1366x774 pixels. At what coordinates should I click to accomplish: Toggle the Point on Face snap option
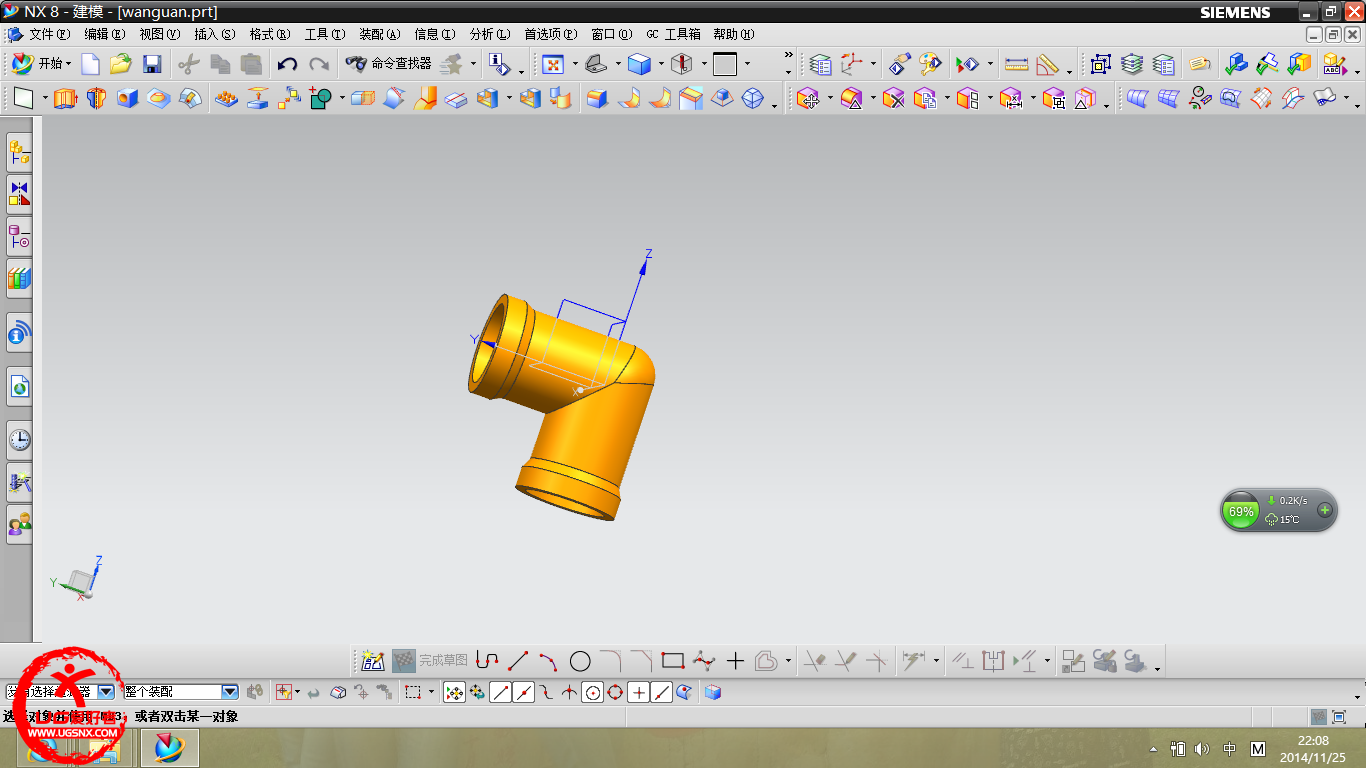click(x=685, y=692)
